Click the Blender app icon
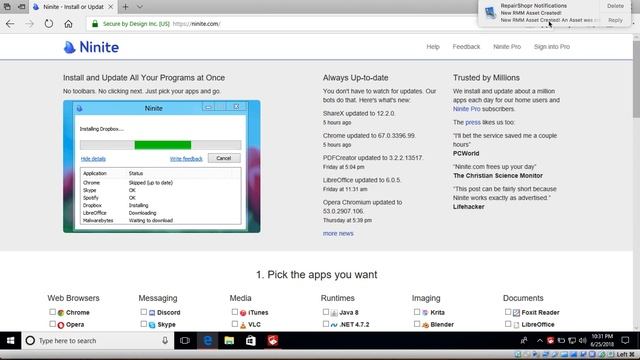640x360 pixels. click(x=425, y=325)
